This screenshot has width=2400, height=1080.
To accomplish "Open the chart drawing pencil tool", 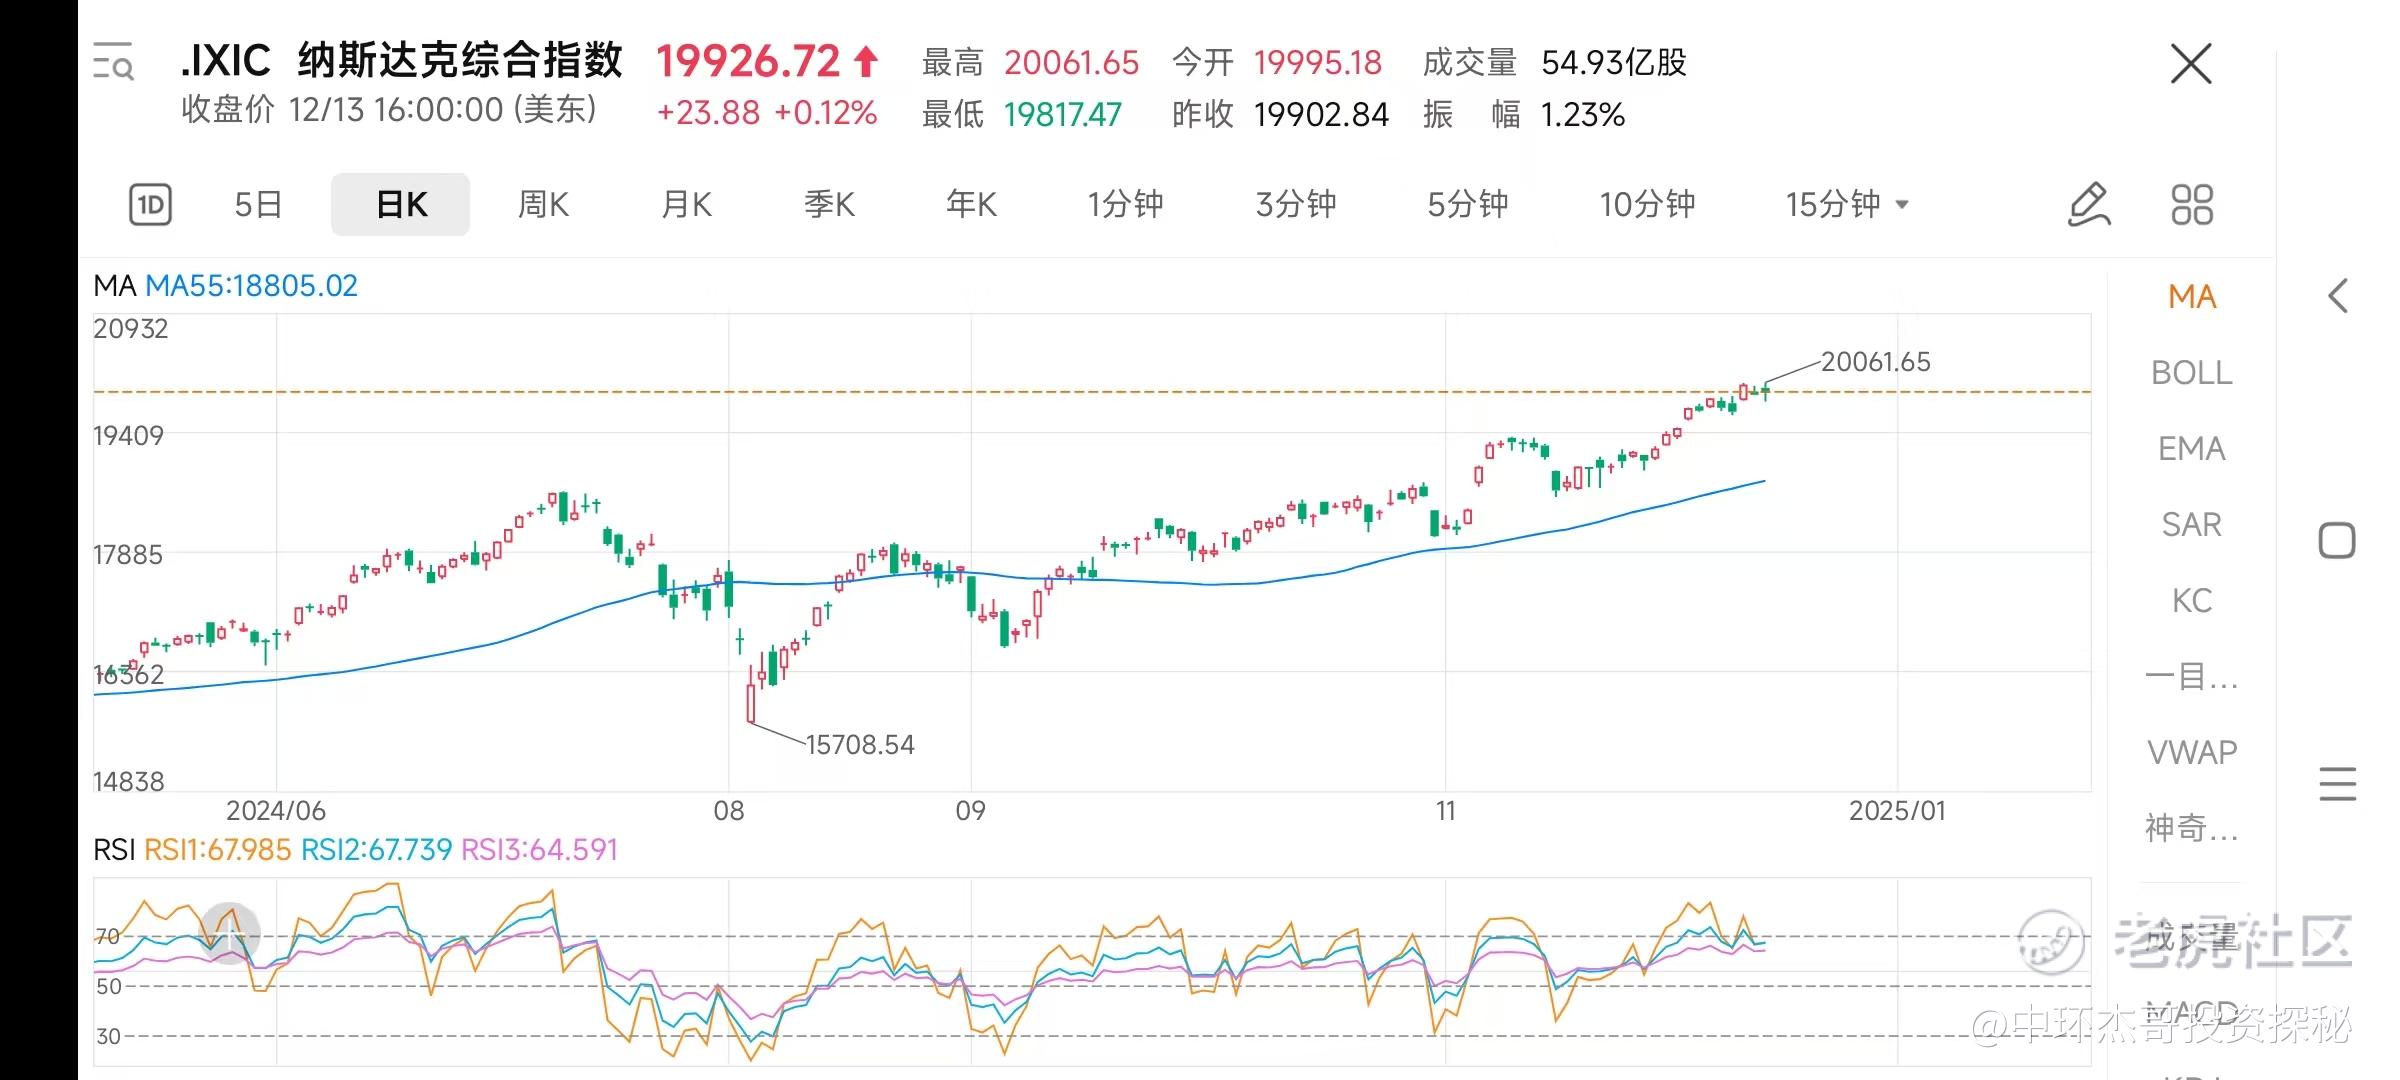I will (2088, 205).
